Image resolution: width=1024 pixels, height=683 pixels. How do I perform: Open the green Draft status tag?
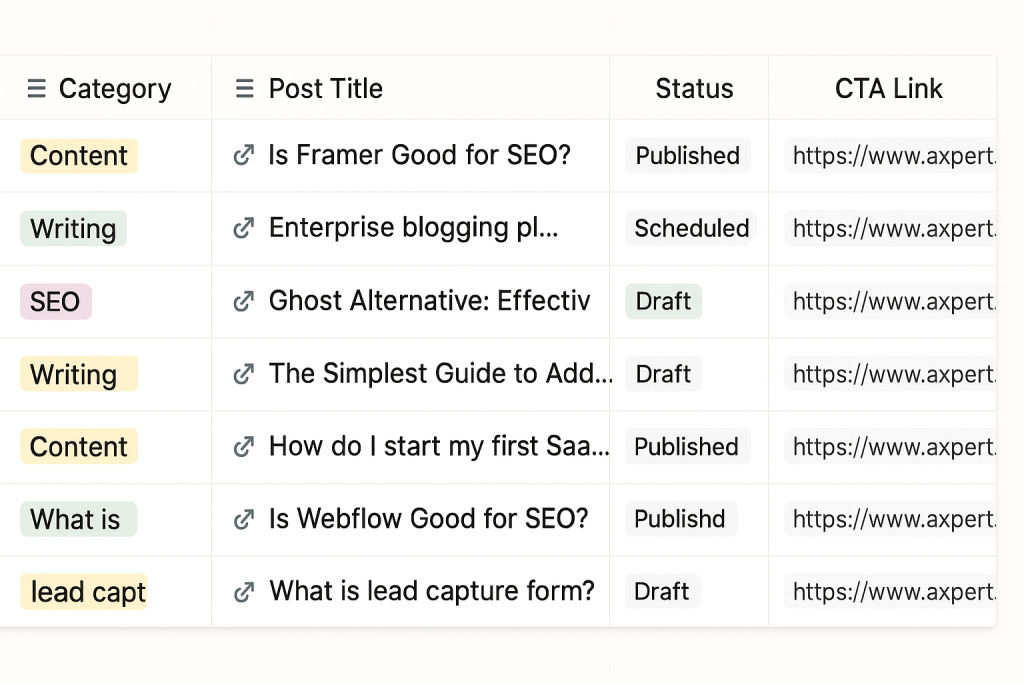pos(664,301)
